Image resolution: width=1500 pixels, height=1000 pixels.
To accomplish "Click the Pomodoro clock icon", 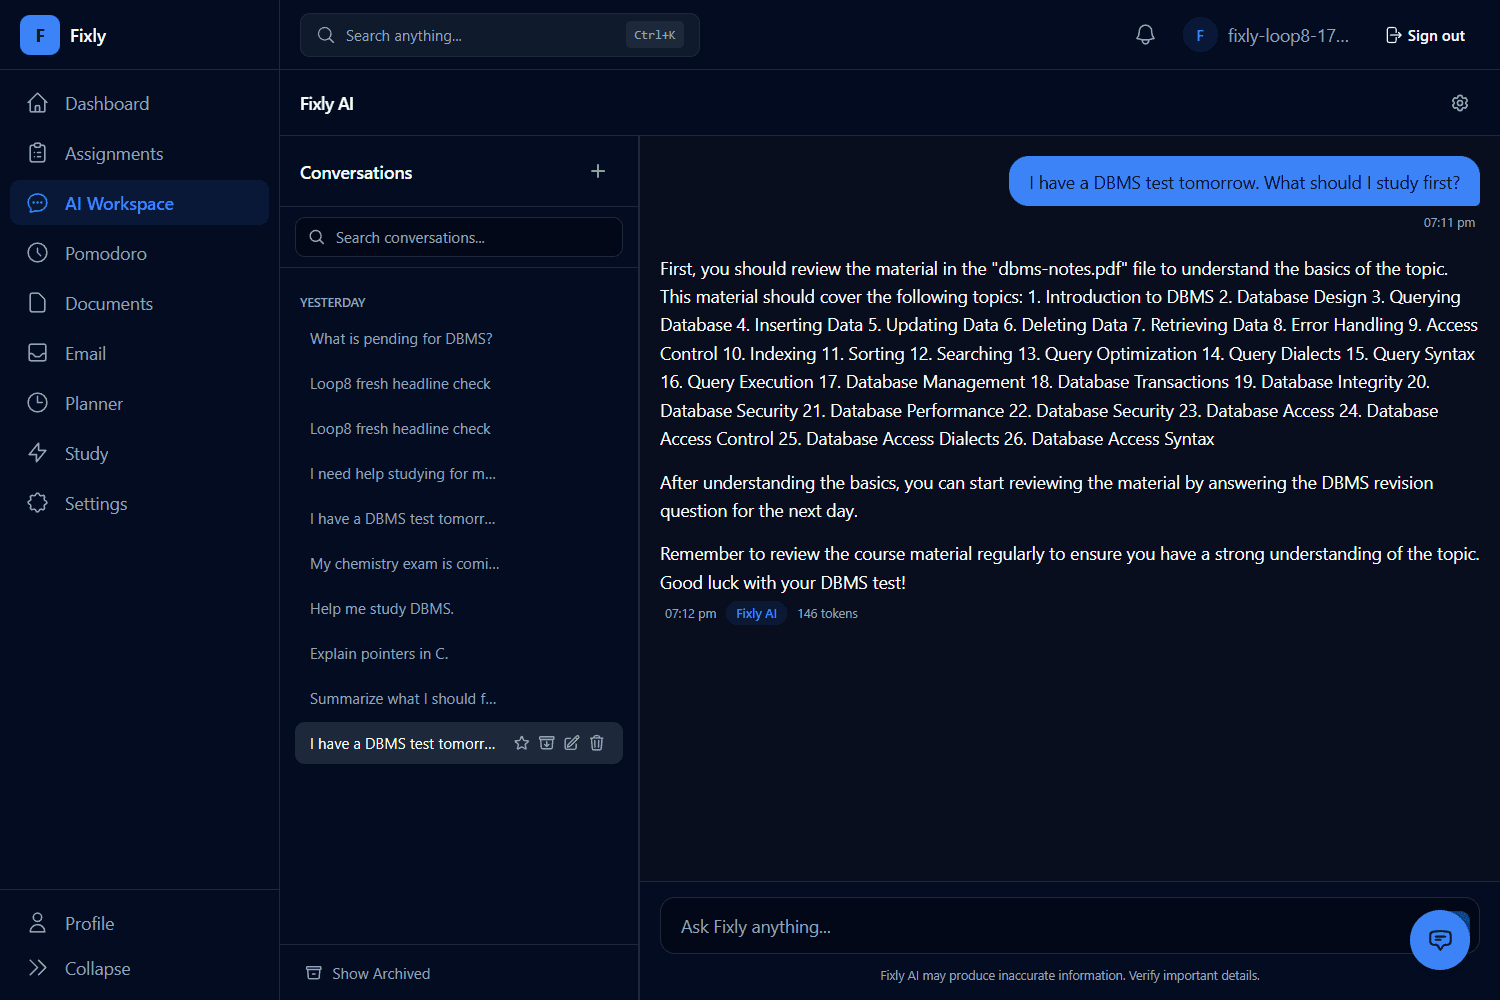I will coord(38,253).
